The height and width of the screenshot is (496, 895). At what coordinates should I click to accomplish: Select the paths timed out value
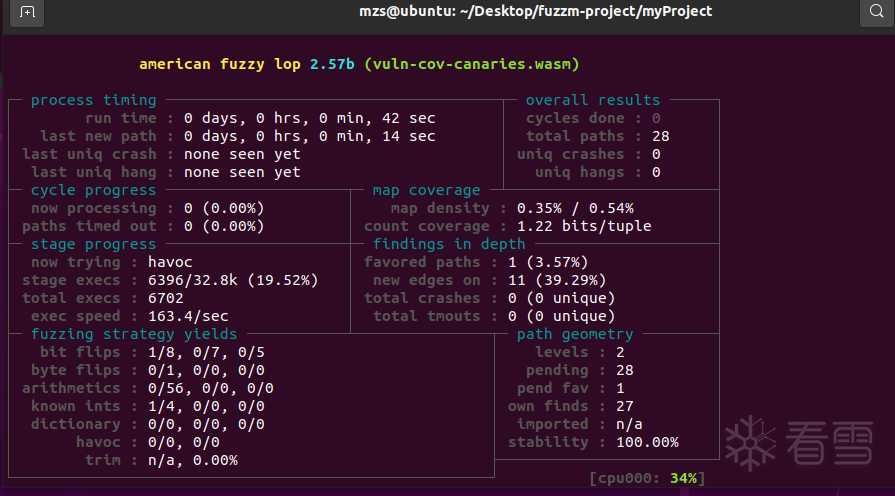(x=224, y=226)
